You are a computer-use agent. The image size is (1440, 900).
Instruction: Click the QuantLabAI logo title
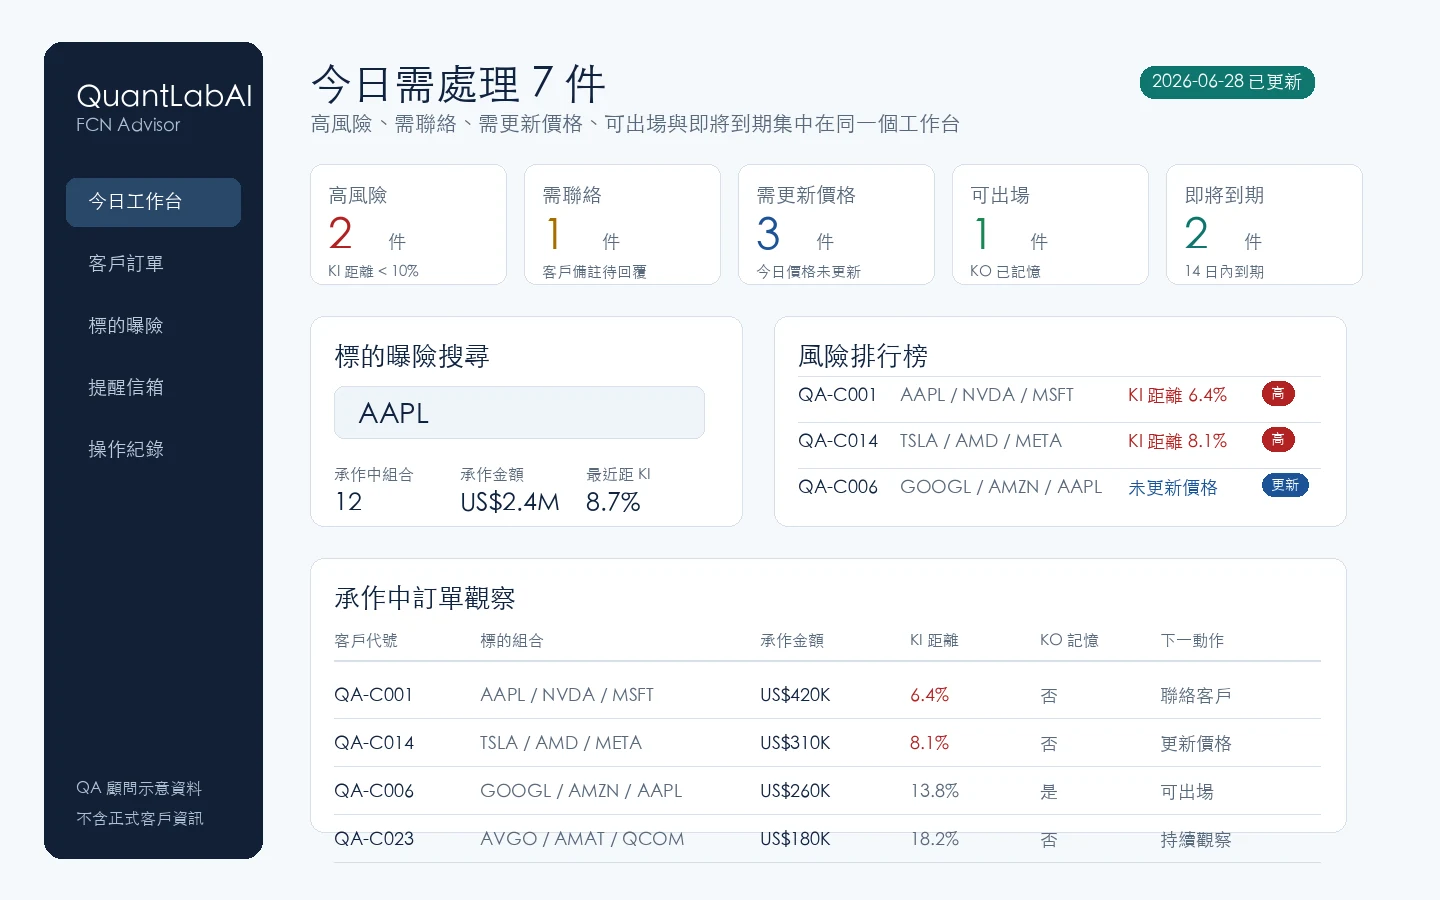(164, 96)
